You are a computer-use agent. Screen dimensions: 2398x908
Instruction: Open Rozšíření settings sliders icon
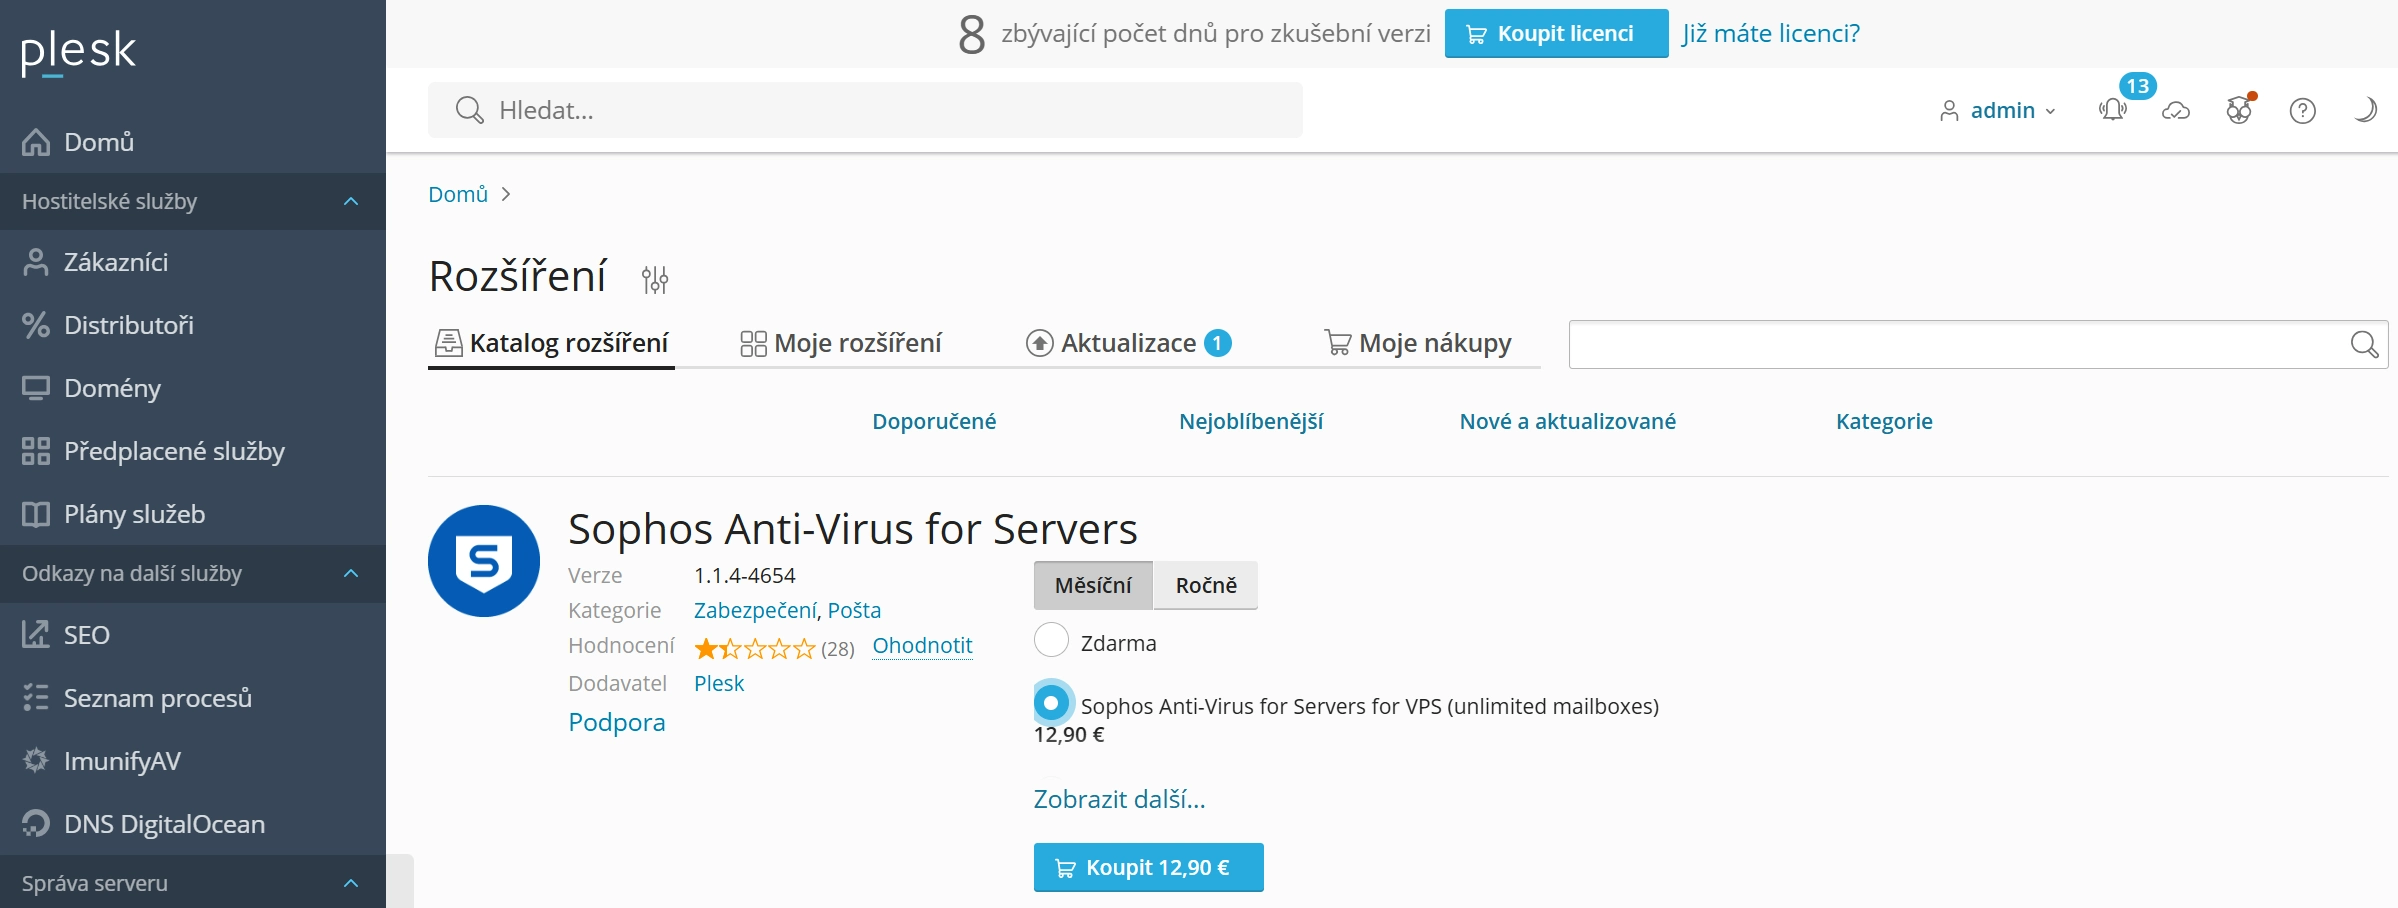655,279
